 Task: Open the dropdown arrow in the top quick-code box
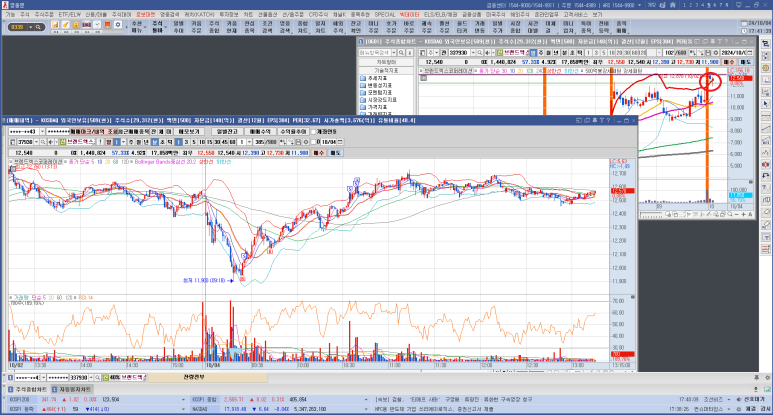click(31, 27)
